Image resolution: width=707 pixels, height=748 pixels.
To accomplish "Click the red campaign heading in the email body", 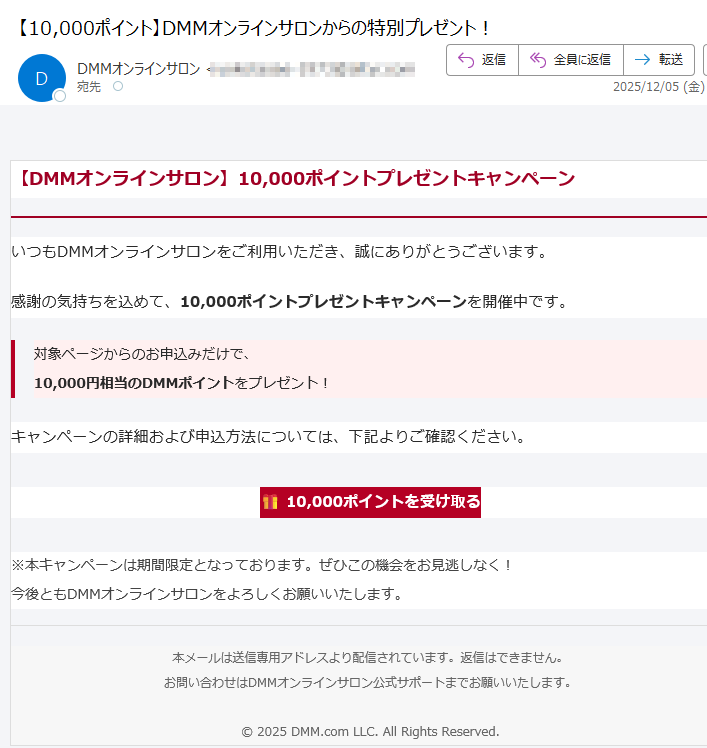I will (x=297, y=179).
